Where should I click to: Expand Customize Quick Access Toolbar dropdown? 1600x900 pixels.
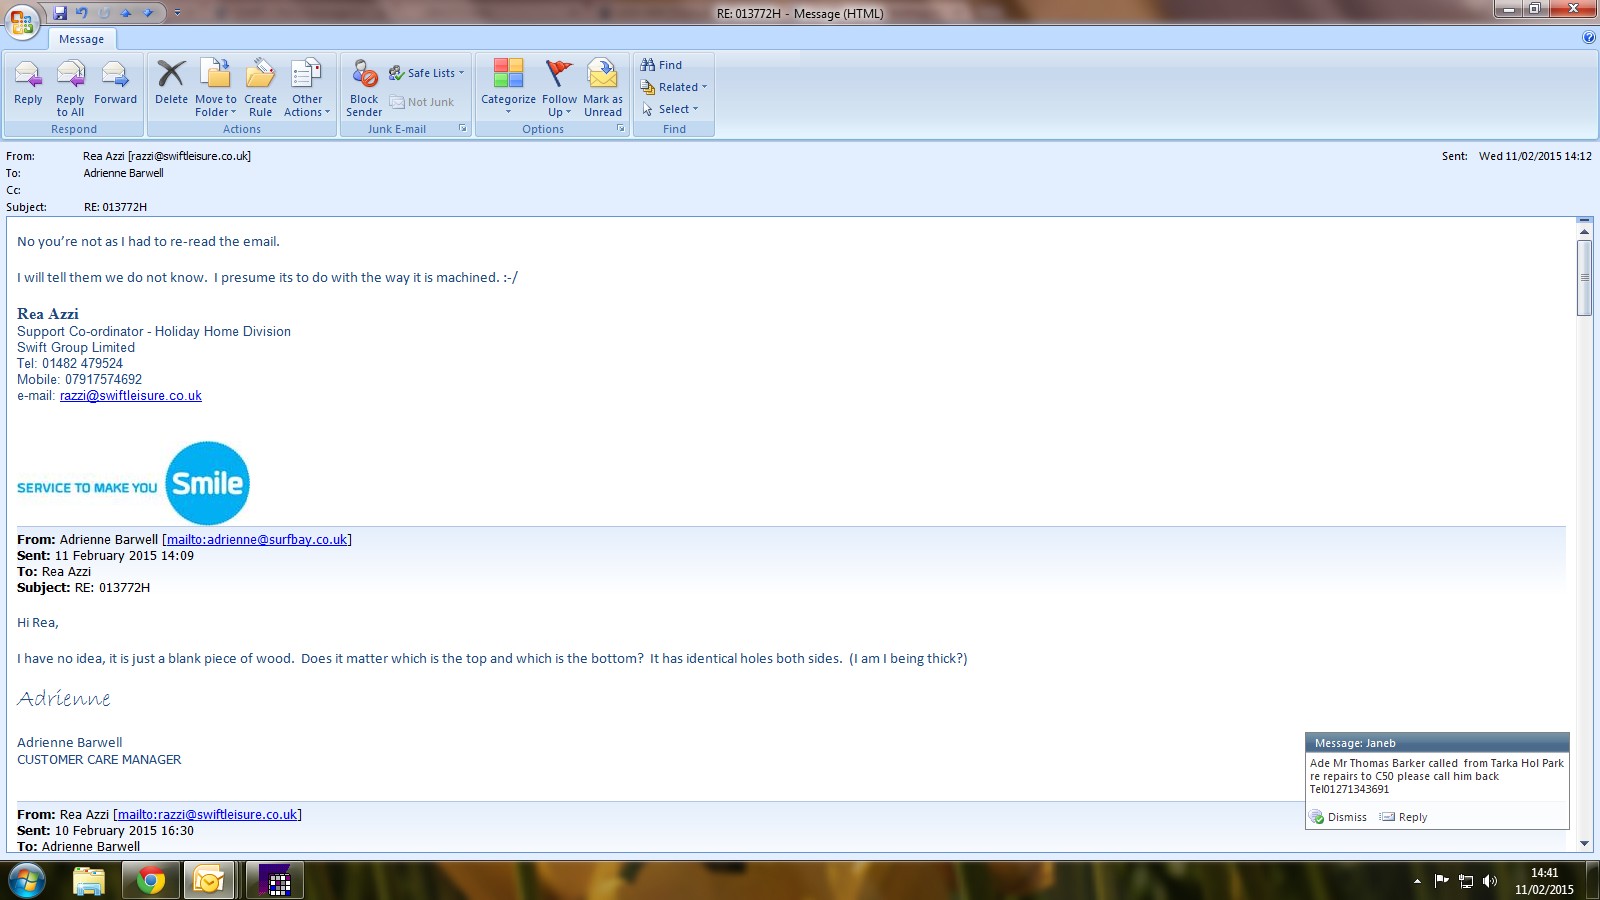click(x=178, y=13)
